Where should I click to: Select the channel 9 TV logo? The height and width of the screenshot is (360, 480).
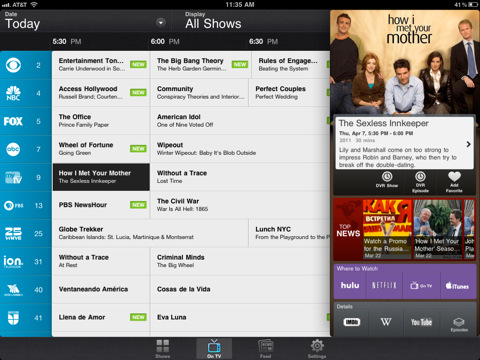pos(13,177)
